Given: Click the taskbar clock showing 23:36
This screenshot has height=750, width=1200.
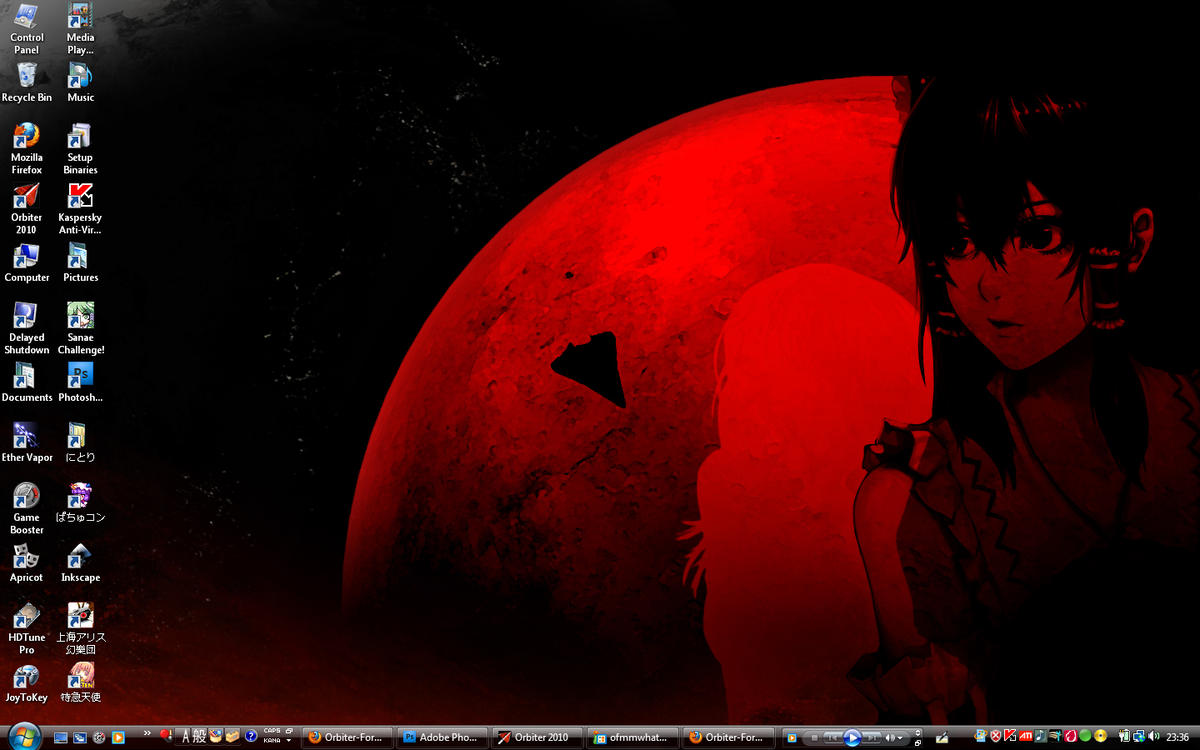Looking at the screenshot, I should [x=1177, y=737].
